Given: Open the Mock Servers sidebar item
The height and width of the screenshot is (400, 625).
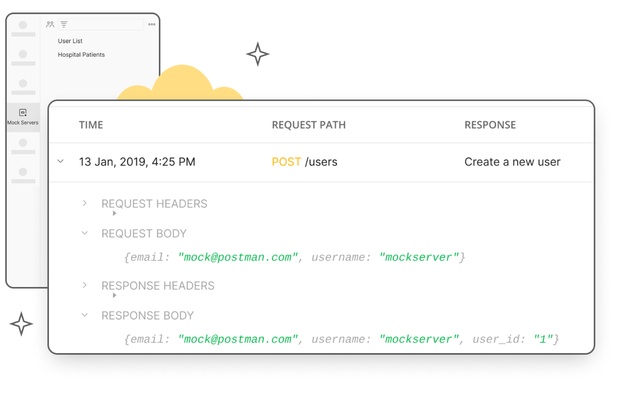Looking at the screenshot, I should pyautogui.click(x=23, y=117).
